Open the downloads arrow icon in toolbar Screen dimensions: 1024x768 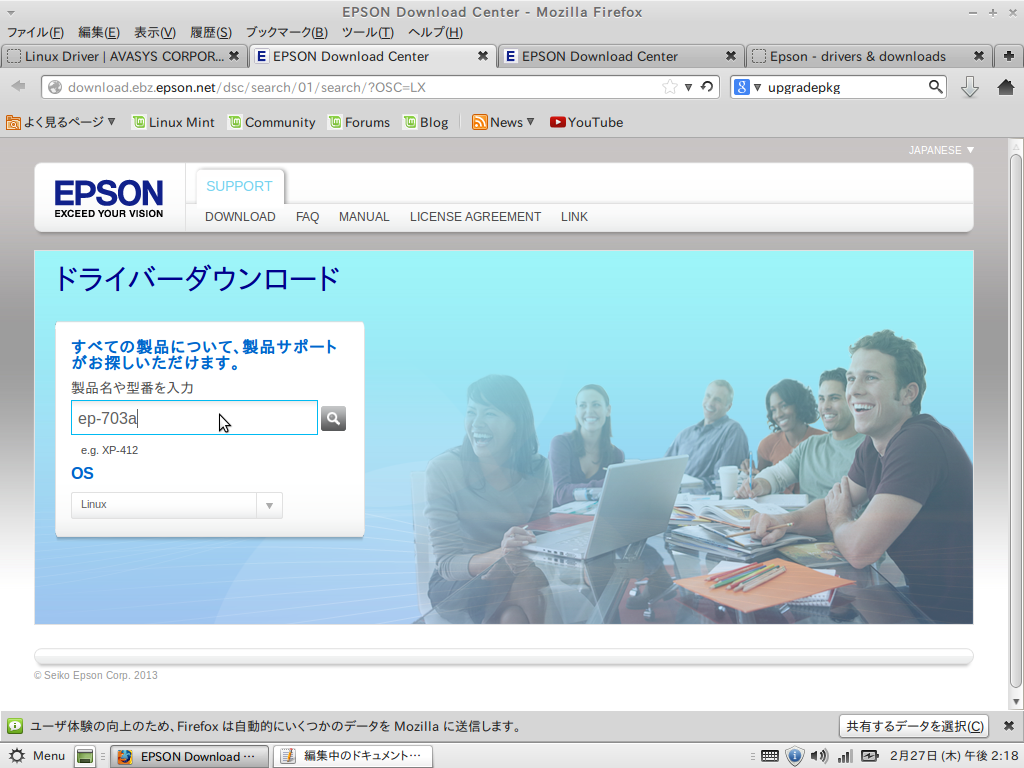click(x=970, y=87)
